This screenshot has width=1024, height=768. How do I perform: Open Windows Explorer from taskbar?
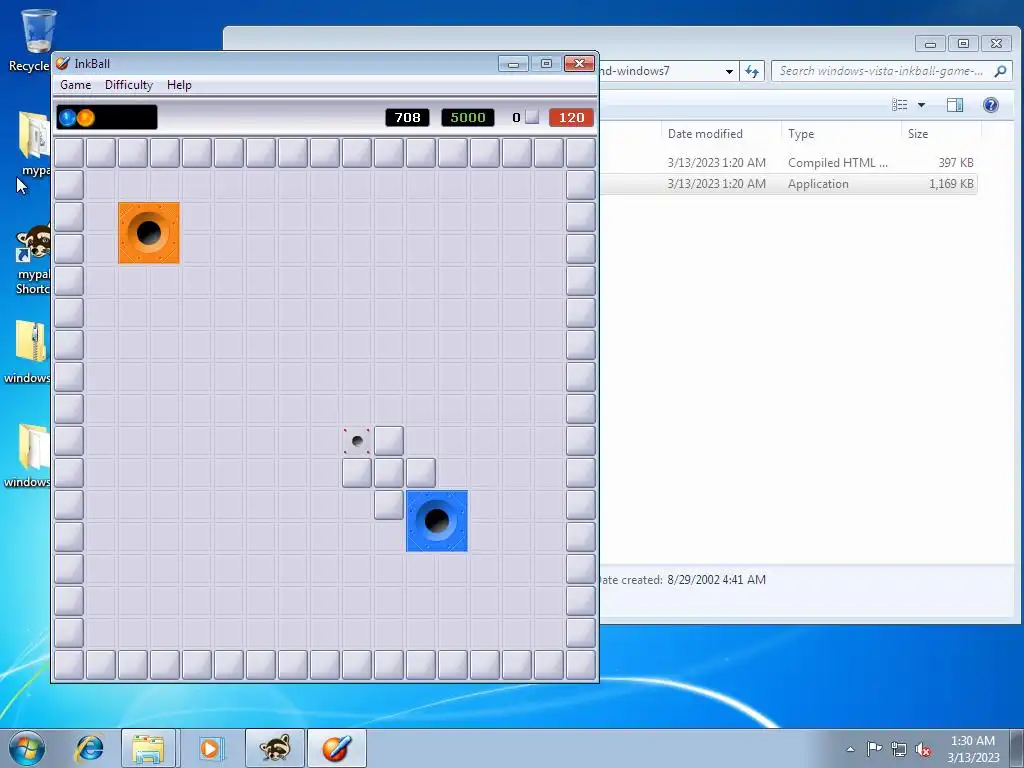pos(148,748)
